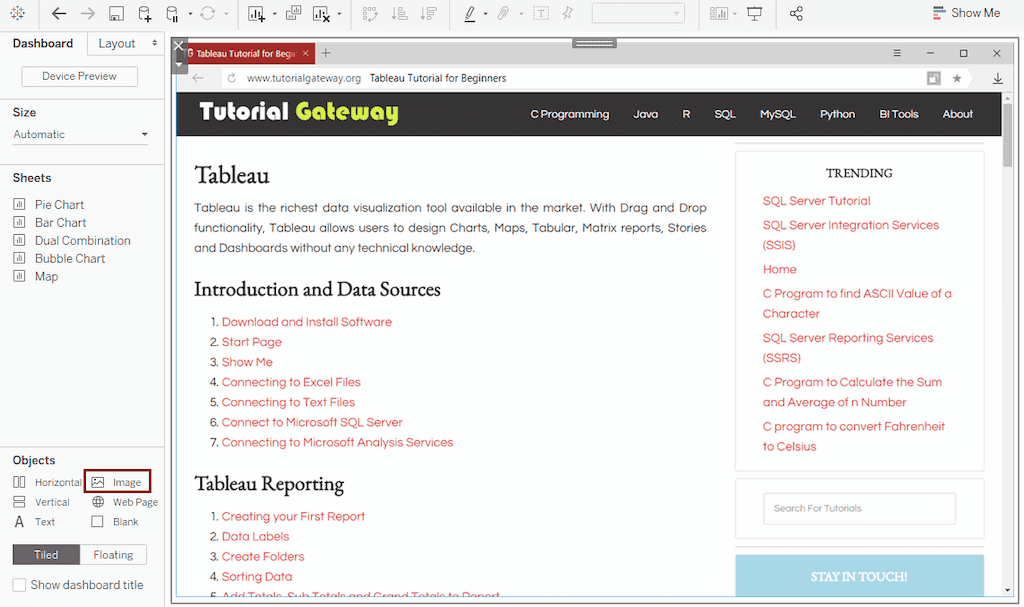1024x607 pixels.
Task: Click the Show/Hide cards icon
Action: pos(718,14)
